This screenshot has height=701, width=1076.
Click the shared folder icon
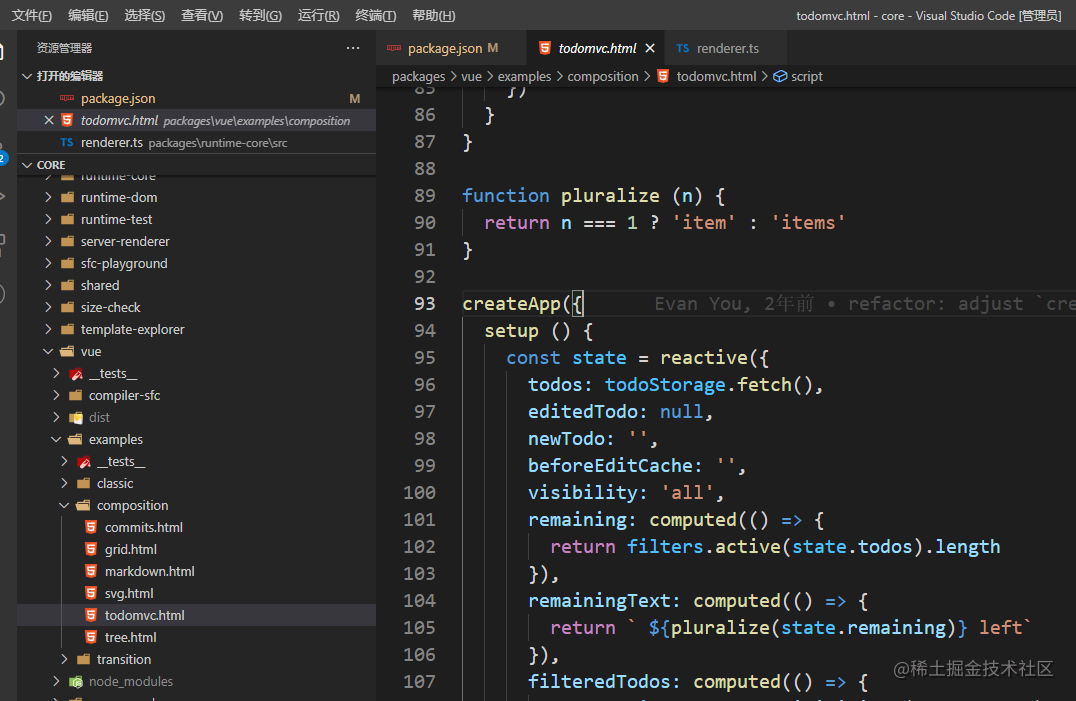67,285
